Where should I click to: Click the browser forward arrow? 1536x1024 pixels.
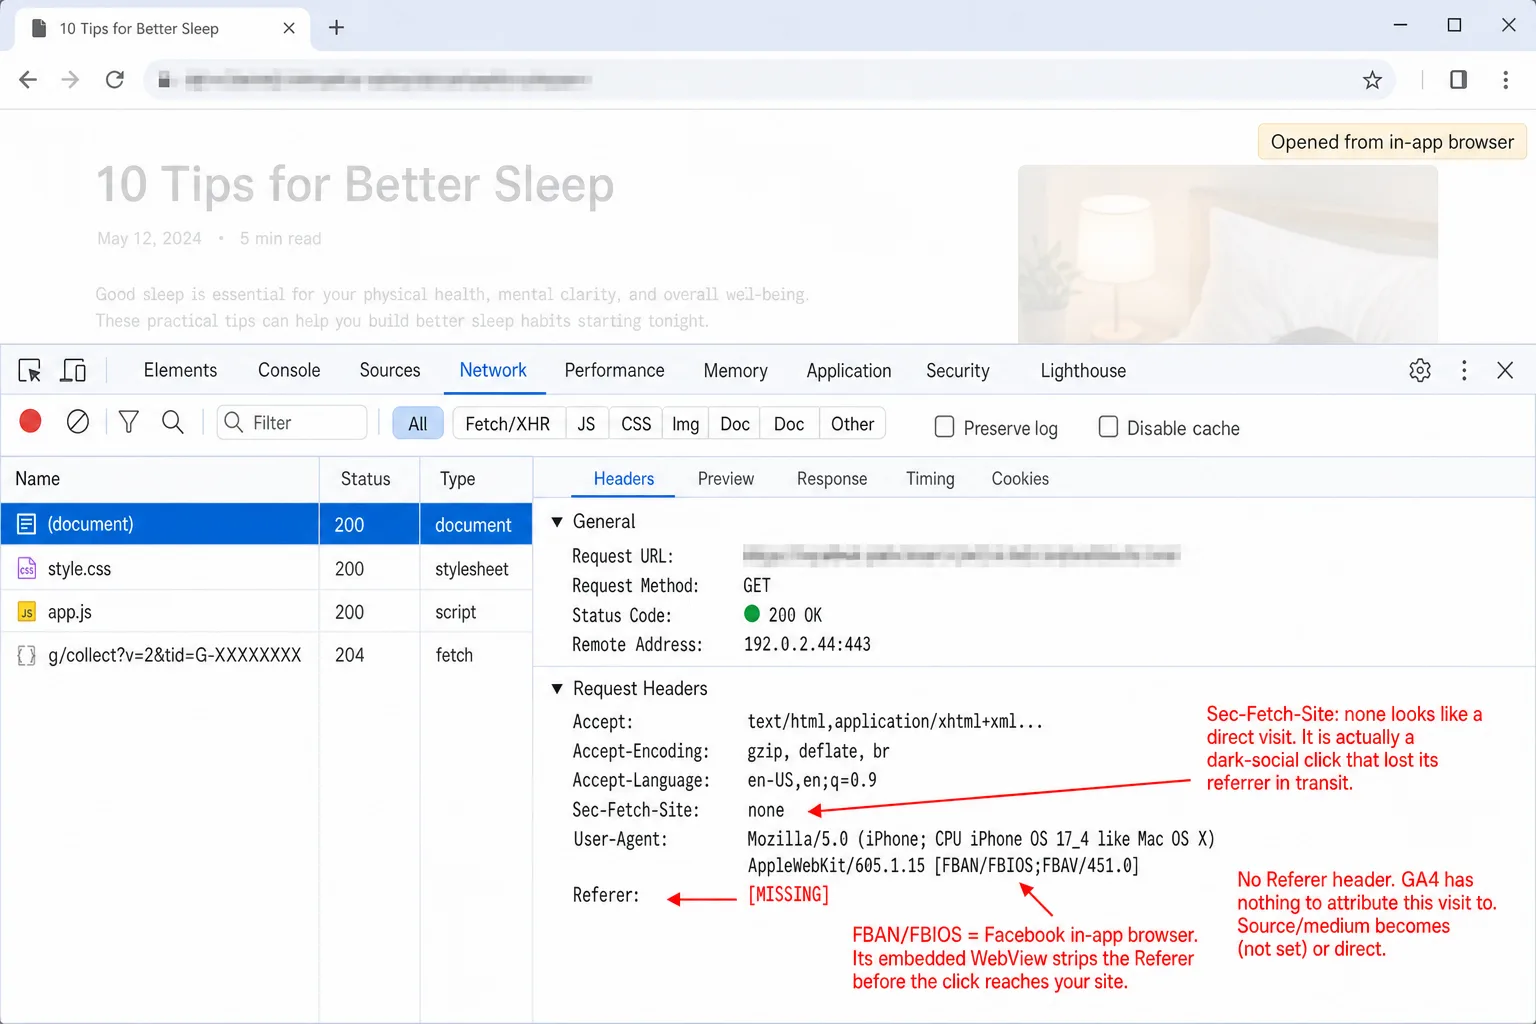tap(70, 80)
